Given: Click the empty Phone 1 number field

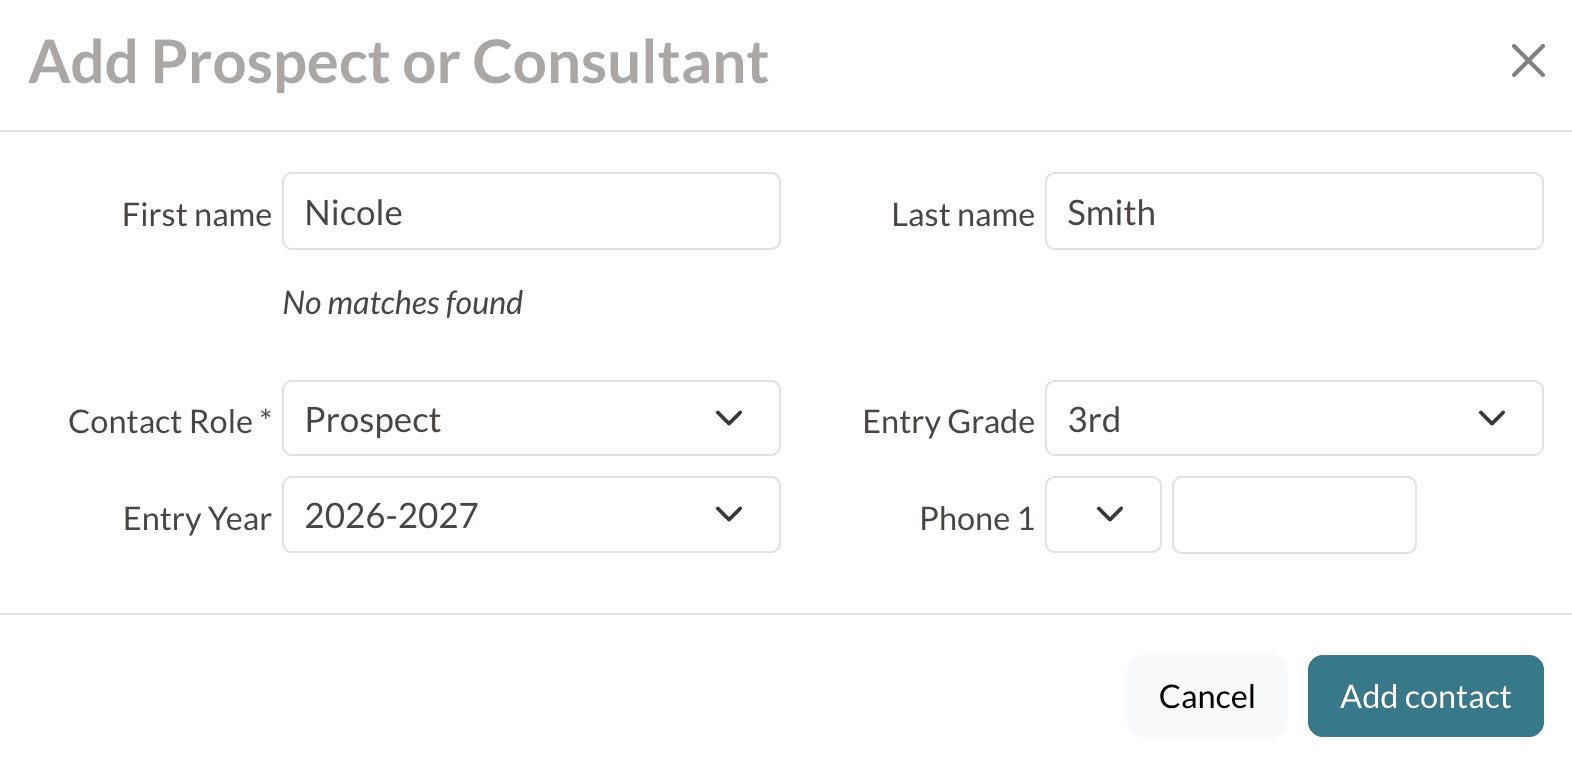Looking at the screenshot, I should (x=1293, y=514).
